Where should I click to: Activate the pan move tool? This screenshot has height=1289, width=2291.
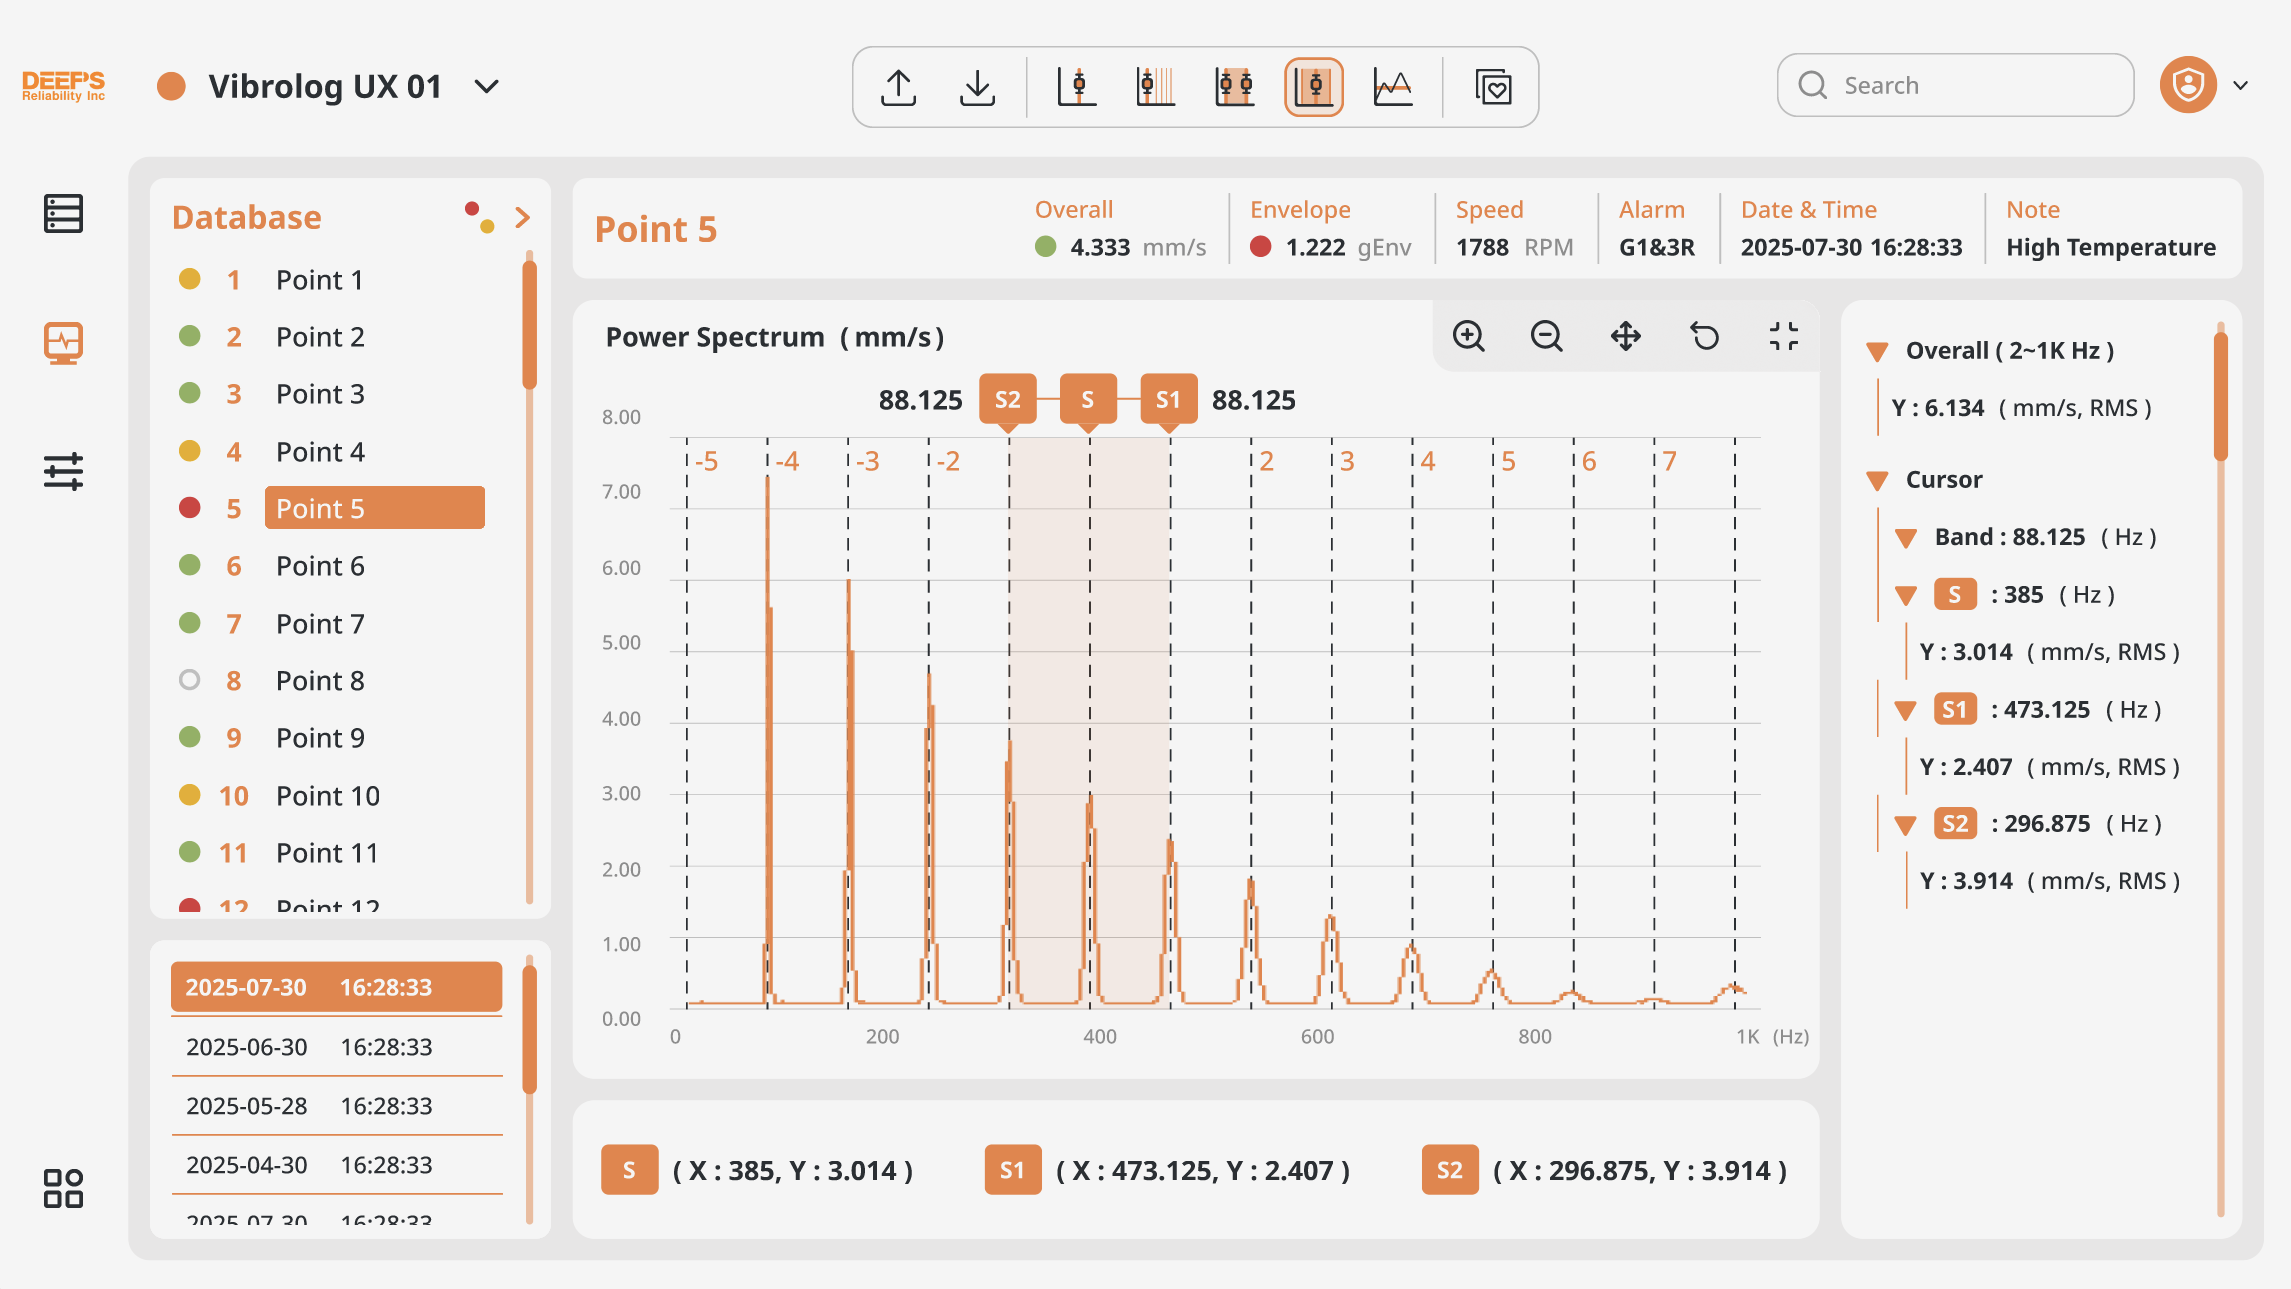(1626, 336)
